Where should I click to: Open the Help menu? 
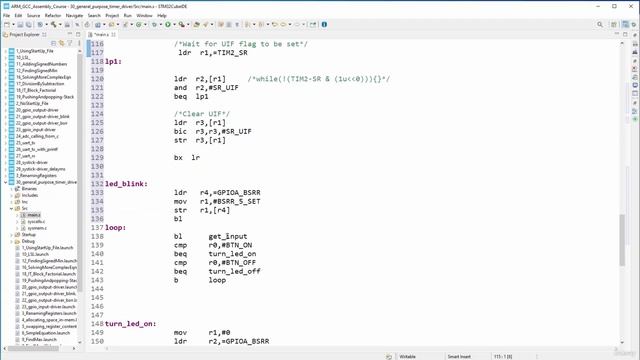162,16
